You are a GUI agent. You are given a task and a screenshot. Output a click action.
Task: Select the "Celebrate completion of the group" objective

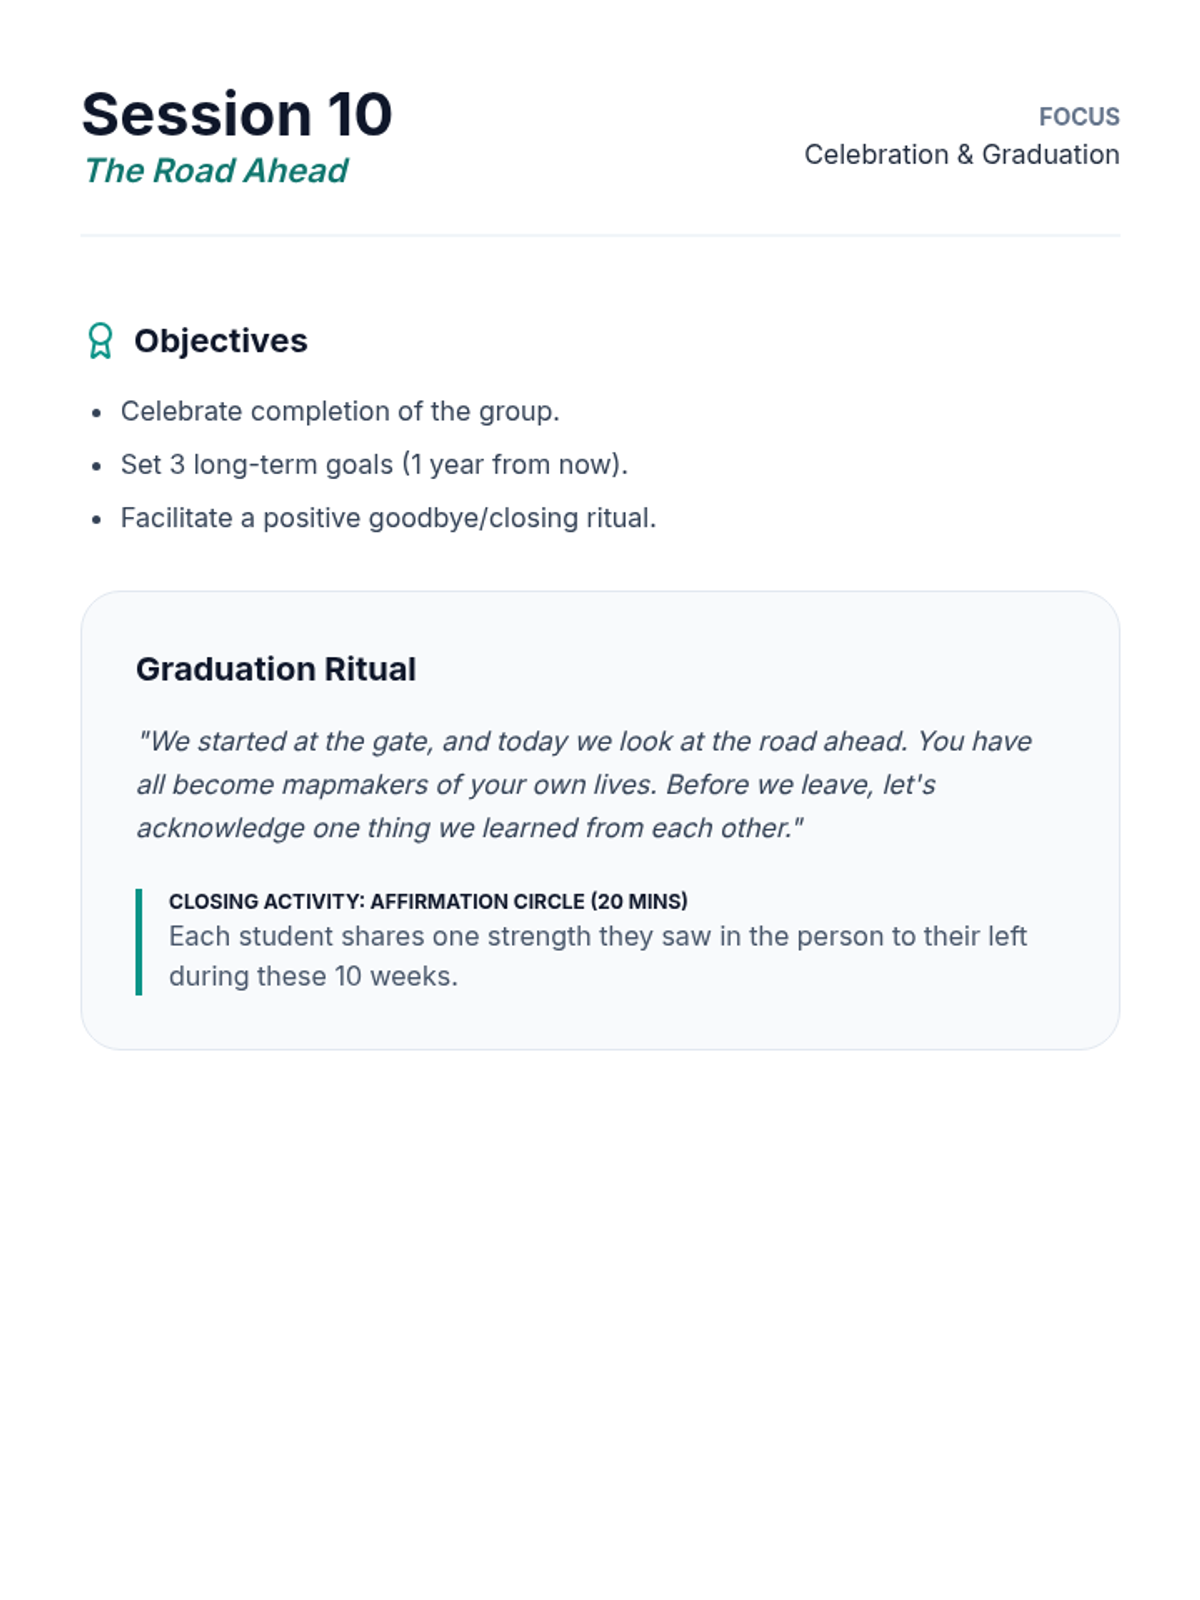340,411
